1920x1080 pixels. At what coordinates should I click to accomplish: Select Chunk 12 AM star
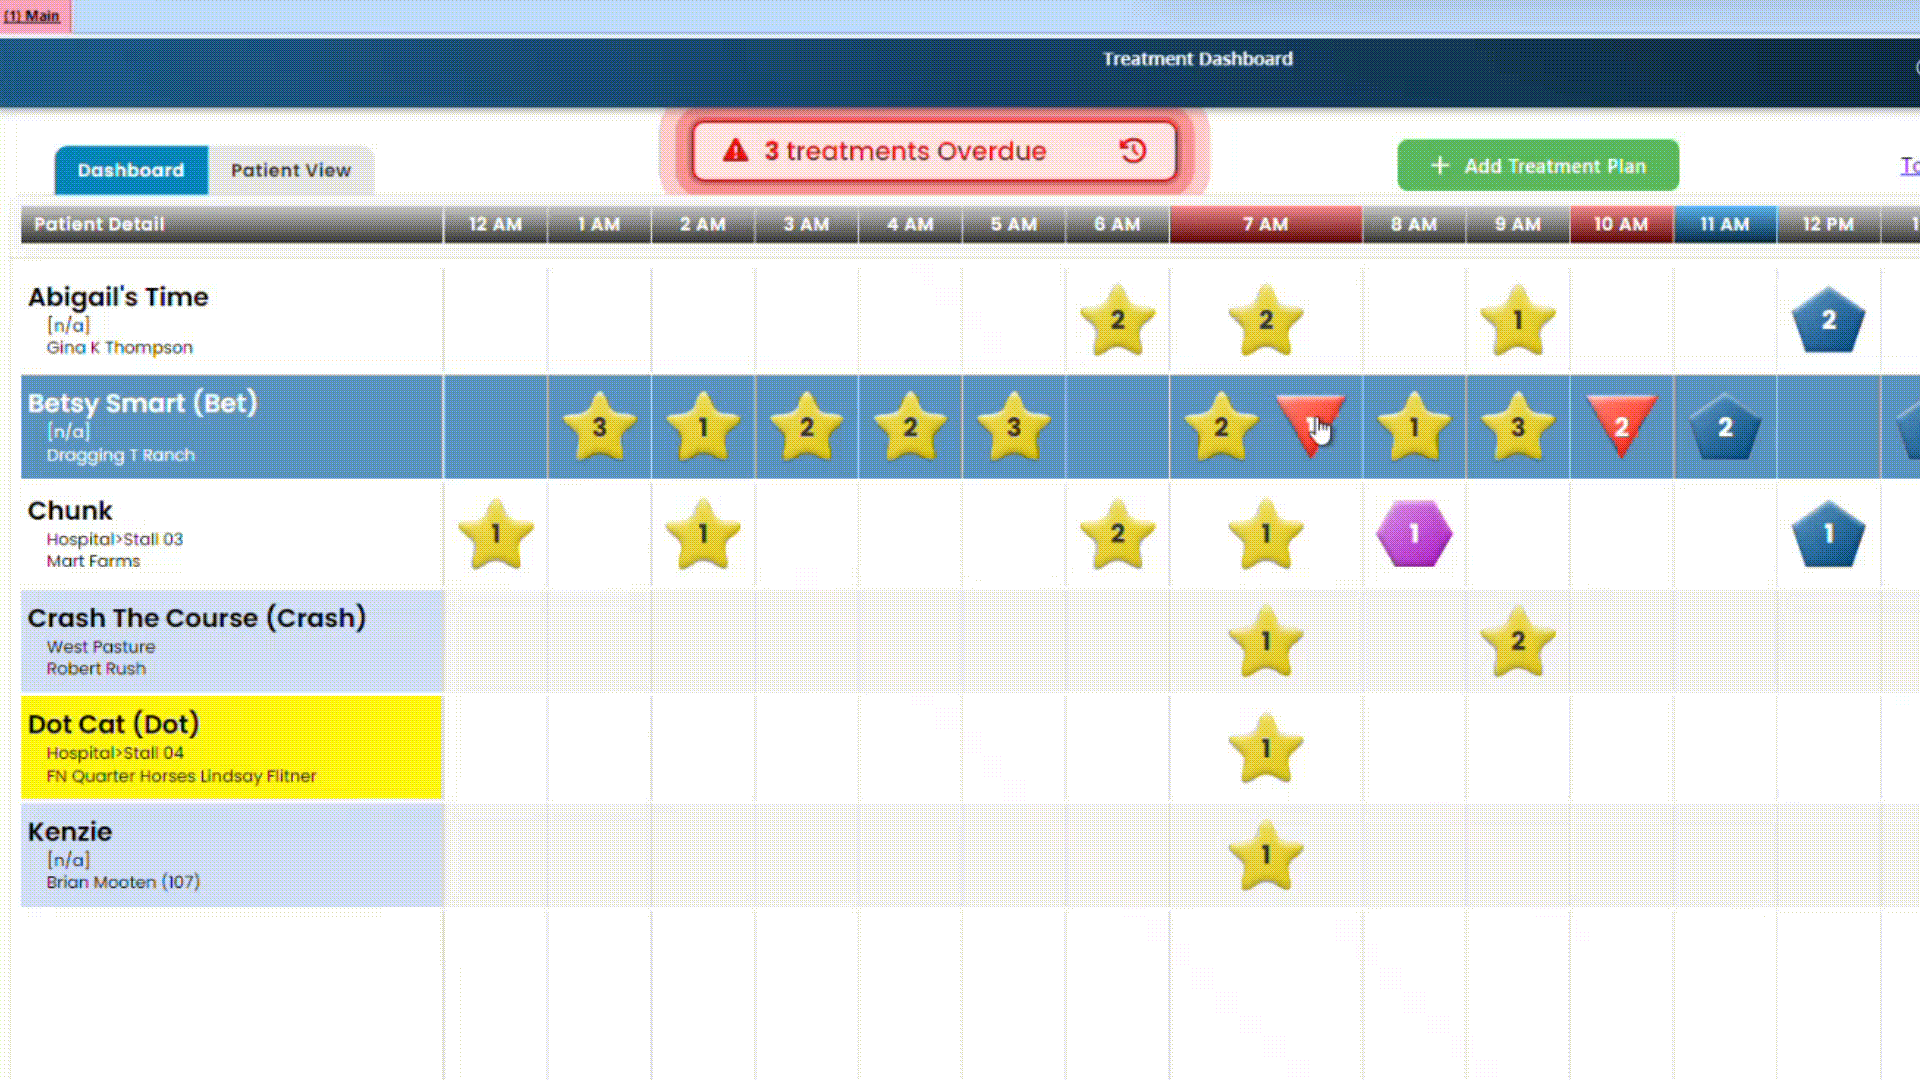[x=495, y=534]
